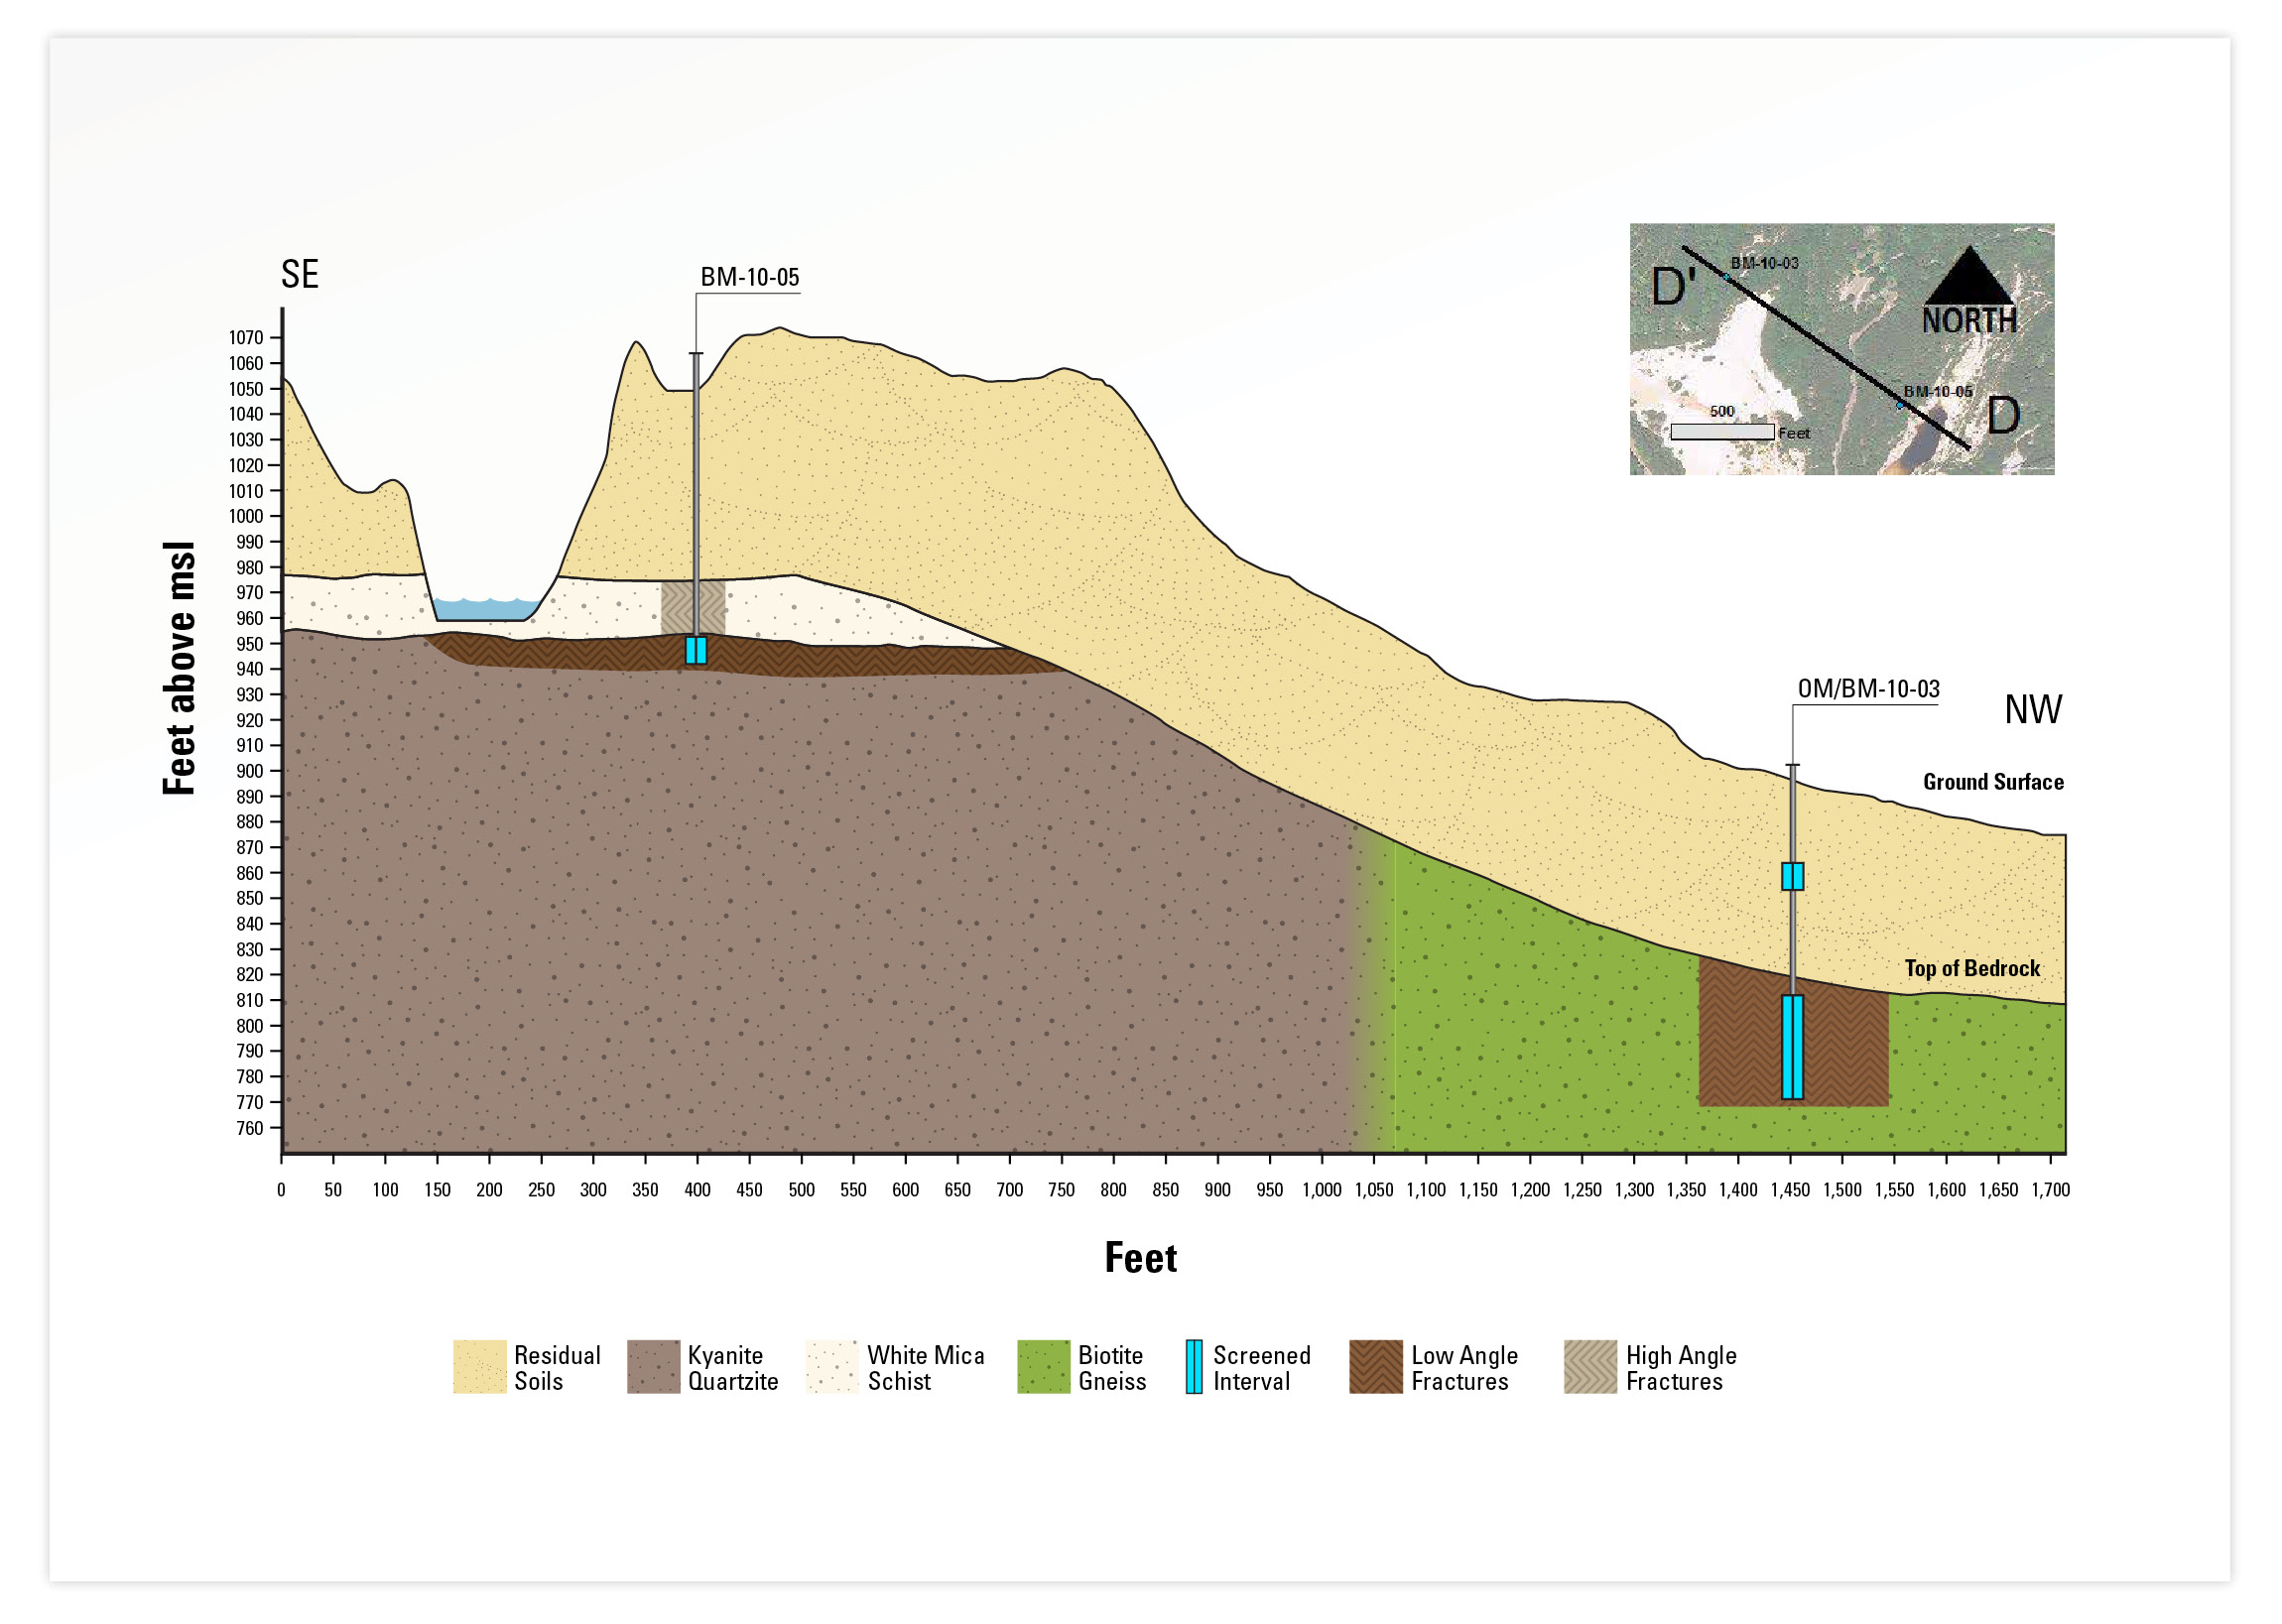Click the 500 distance tick label

tap(801, 1190)
